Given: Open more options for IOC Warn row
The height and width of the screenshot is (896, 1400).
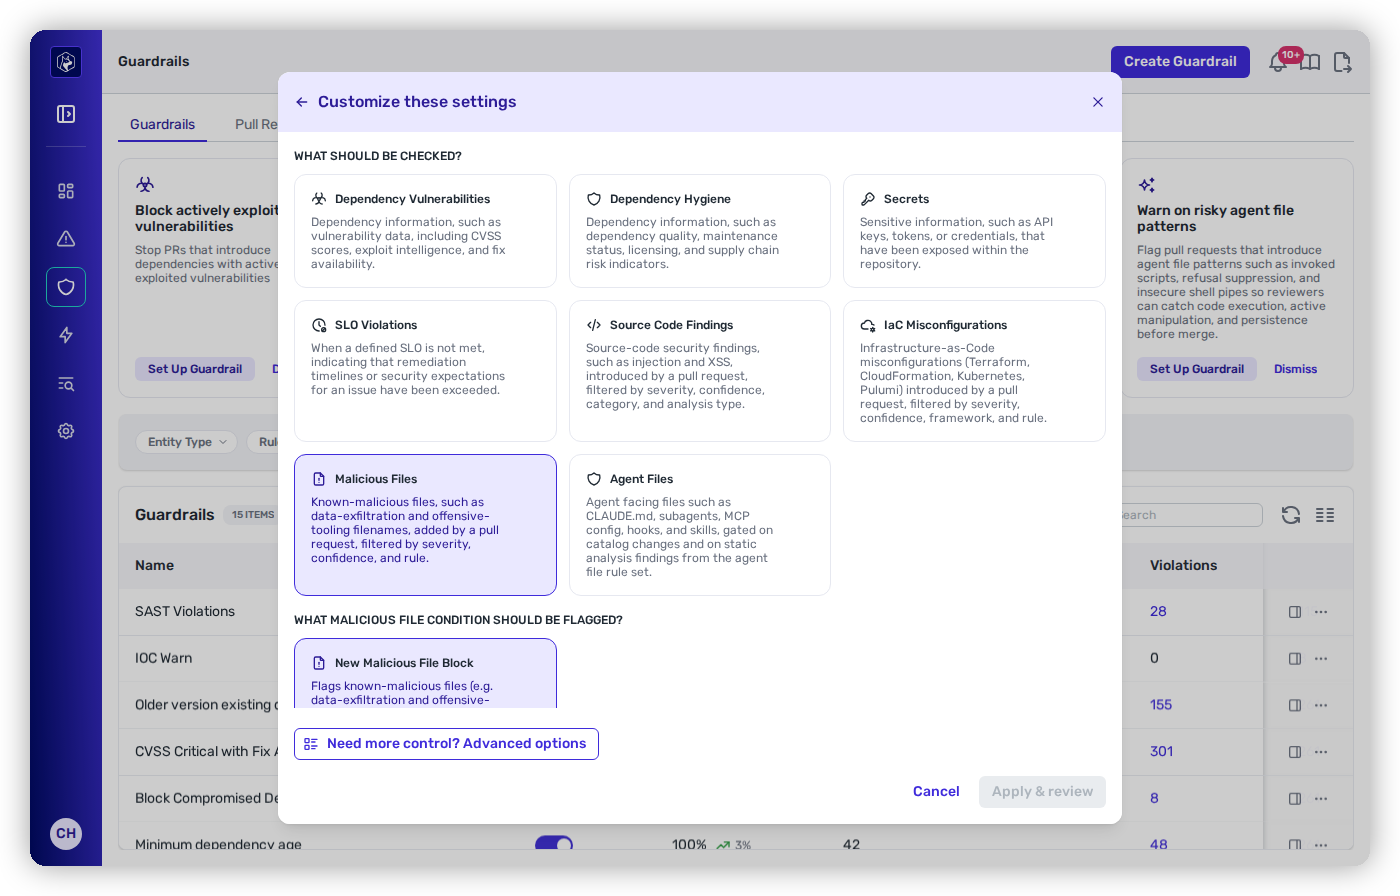Looking at the screenshot, I should tap(1321, 659).
